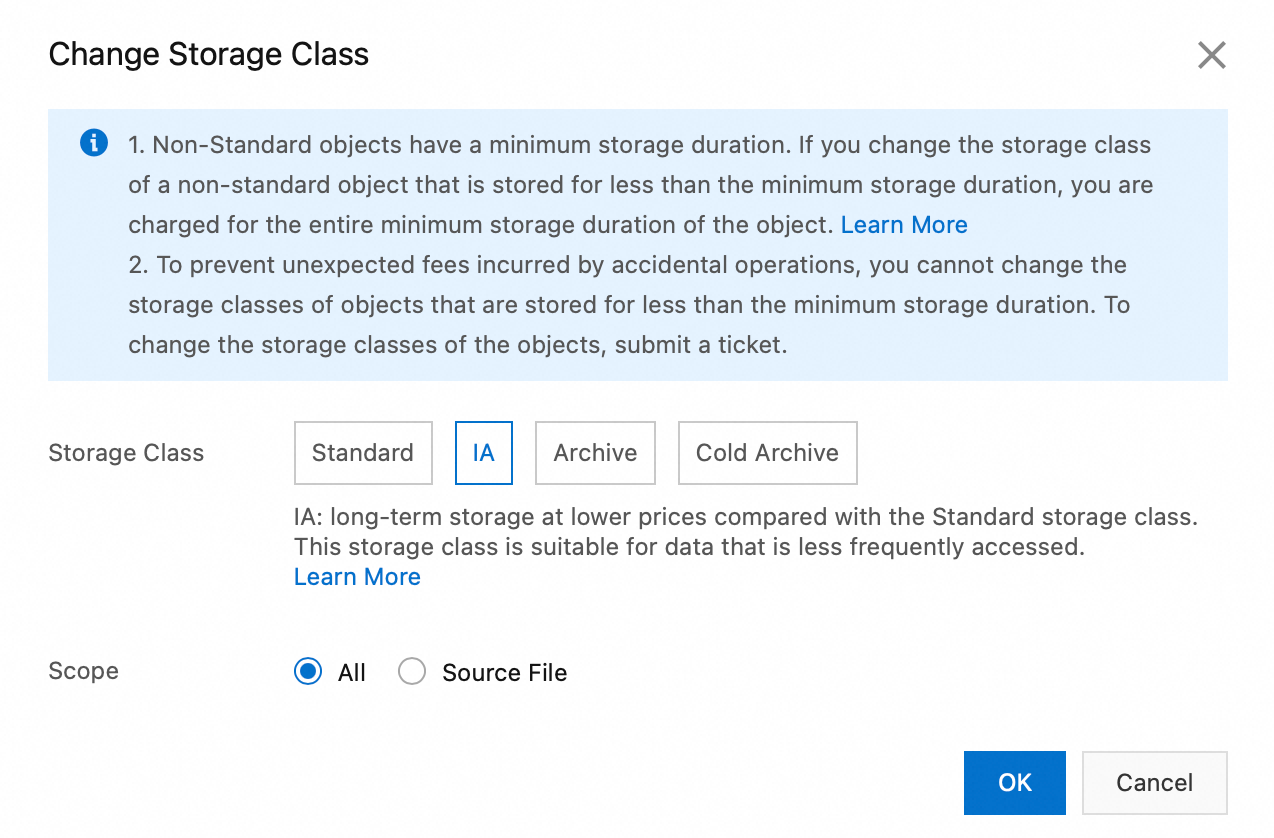Screen dimensions: 1274x838
Task: Close the Change Storage Class dialog
Action: click(x=1211, y=55)
